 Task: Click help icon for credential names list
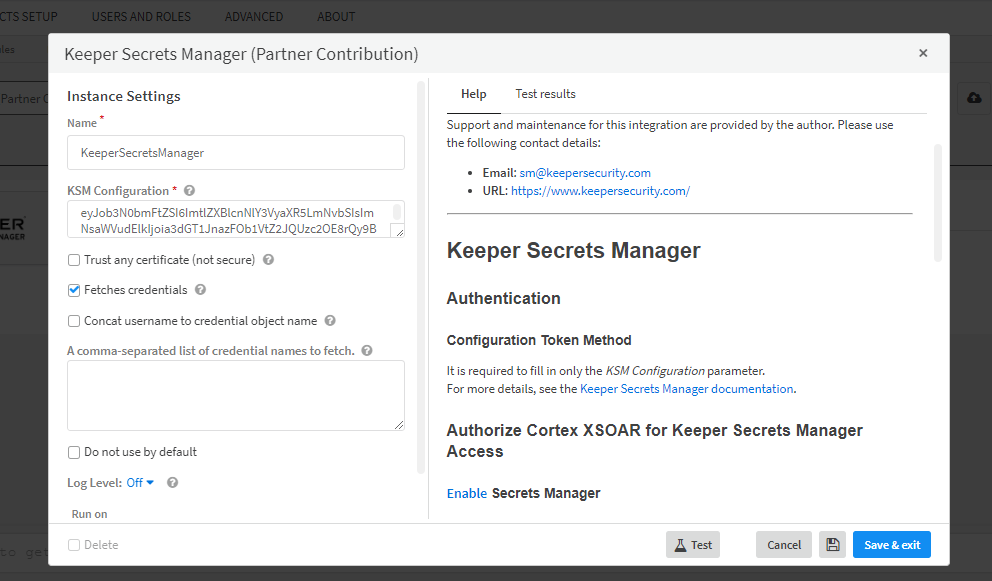pyautogui.click(x=367, y=351)
